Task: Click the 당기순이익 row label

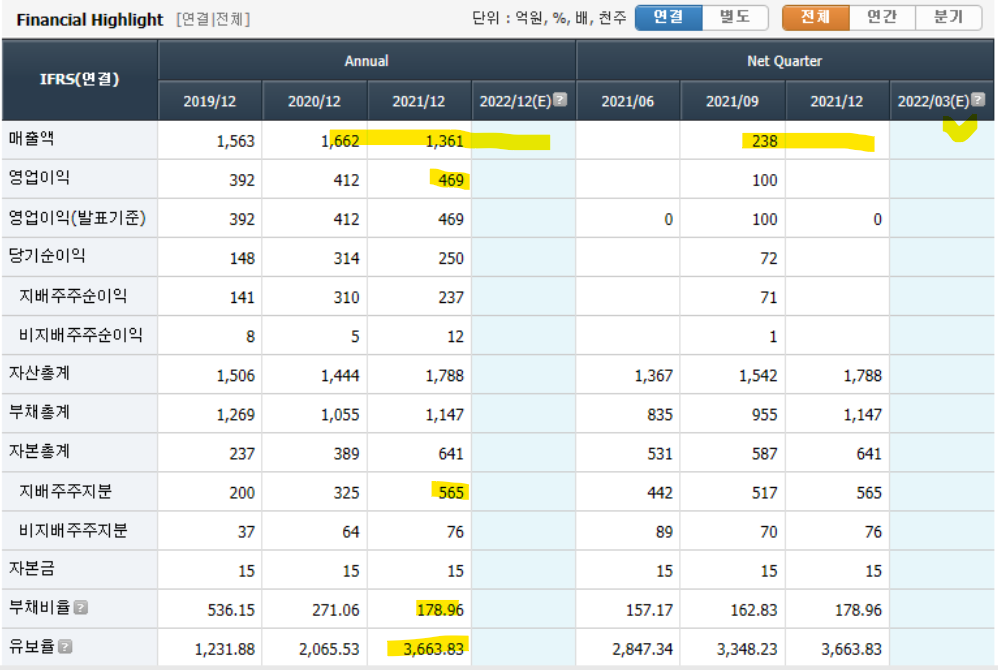Action: pos(47,256)
